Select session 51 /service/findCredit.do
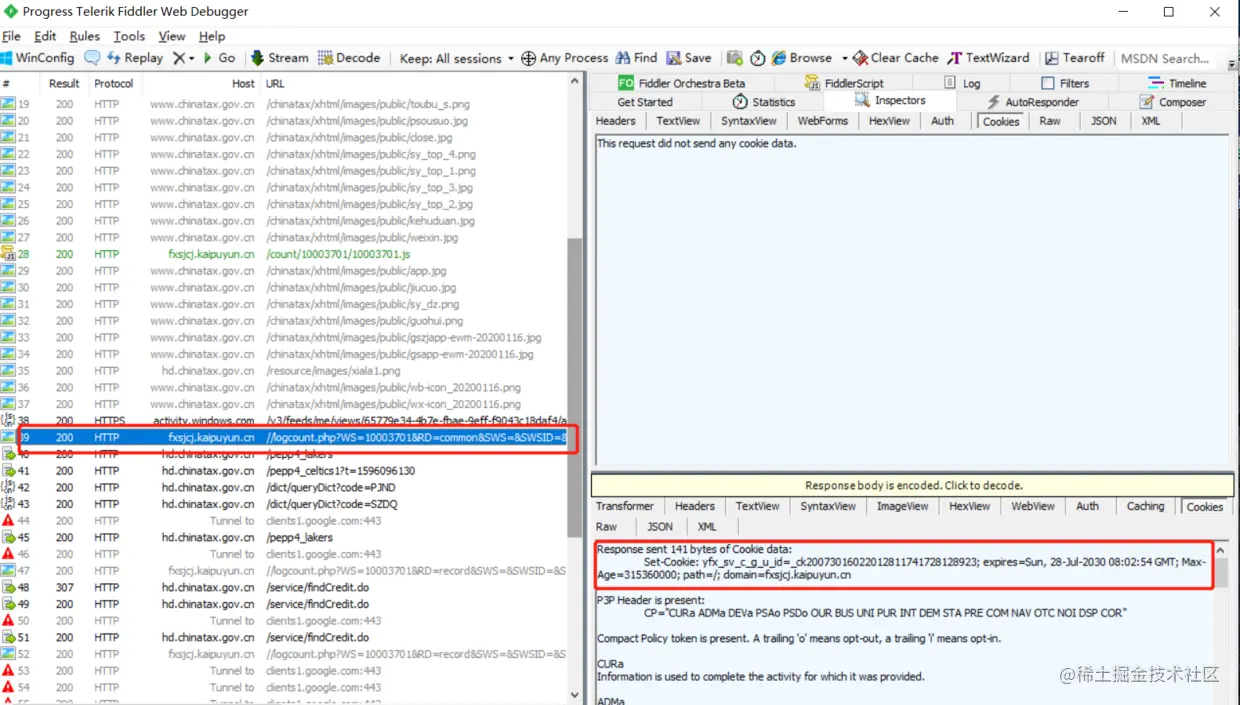The width and height of the screenshot is (1240, 705). click(284, 637)
